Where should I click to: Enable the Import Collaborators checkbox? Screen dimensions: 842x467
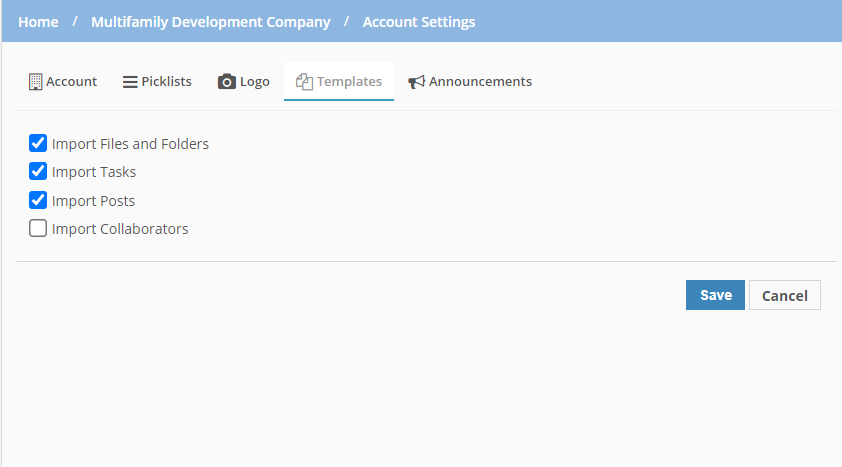(x=38, y=228)
